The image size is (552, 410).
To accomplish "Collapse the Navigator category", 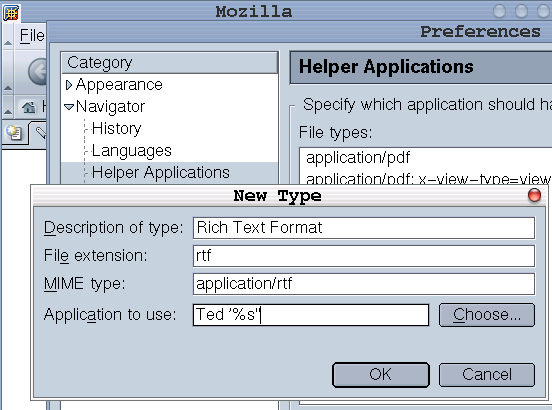I will [x=69, y=106].
